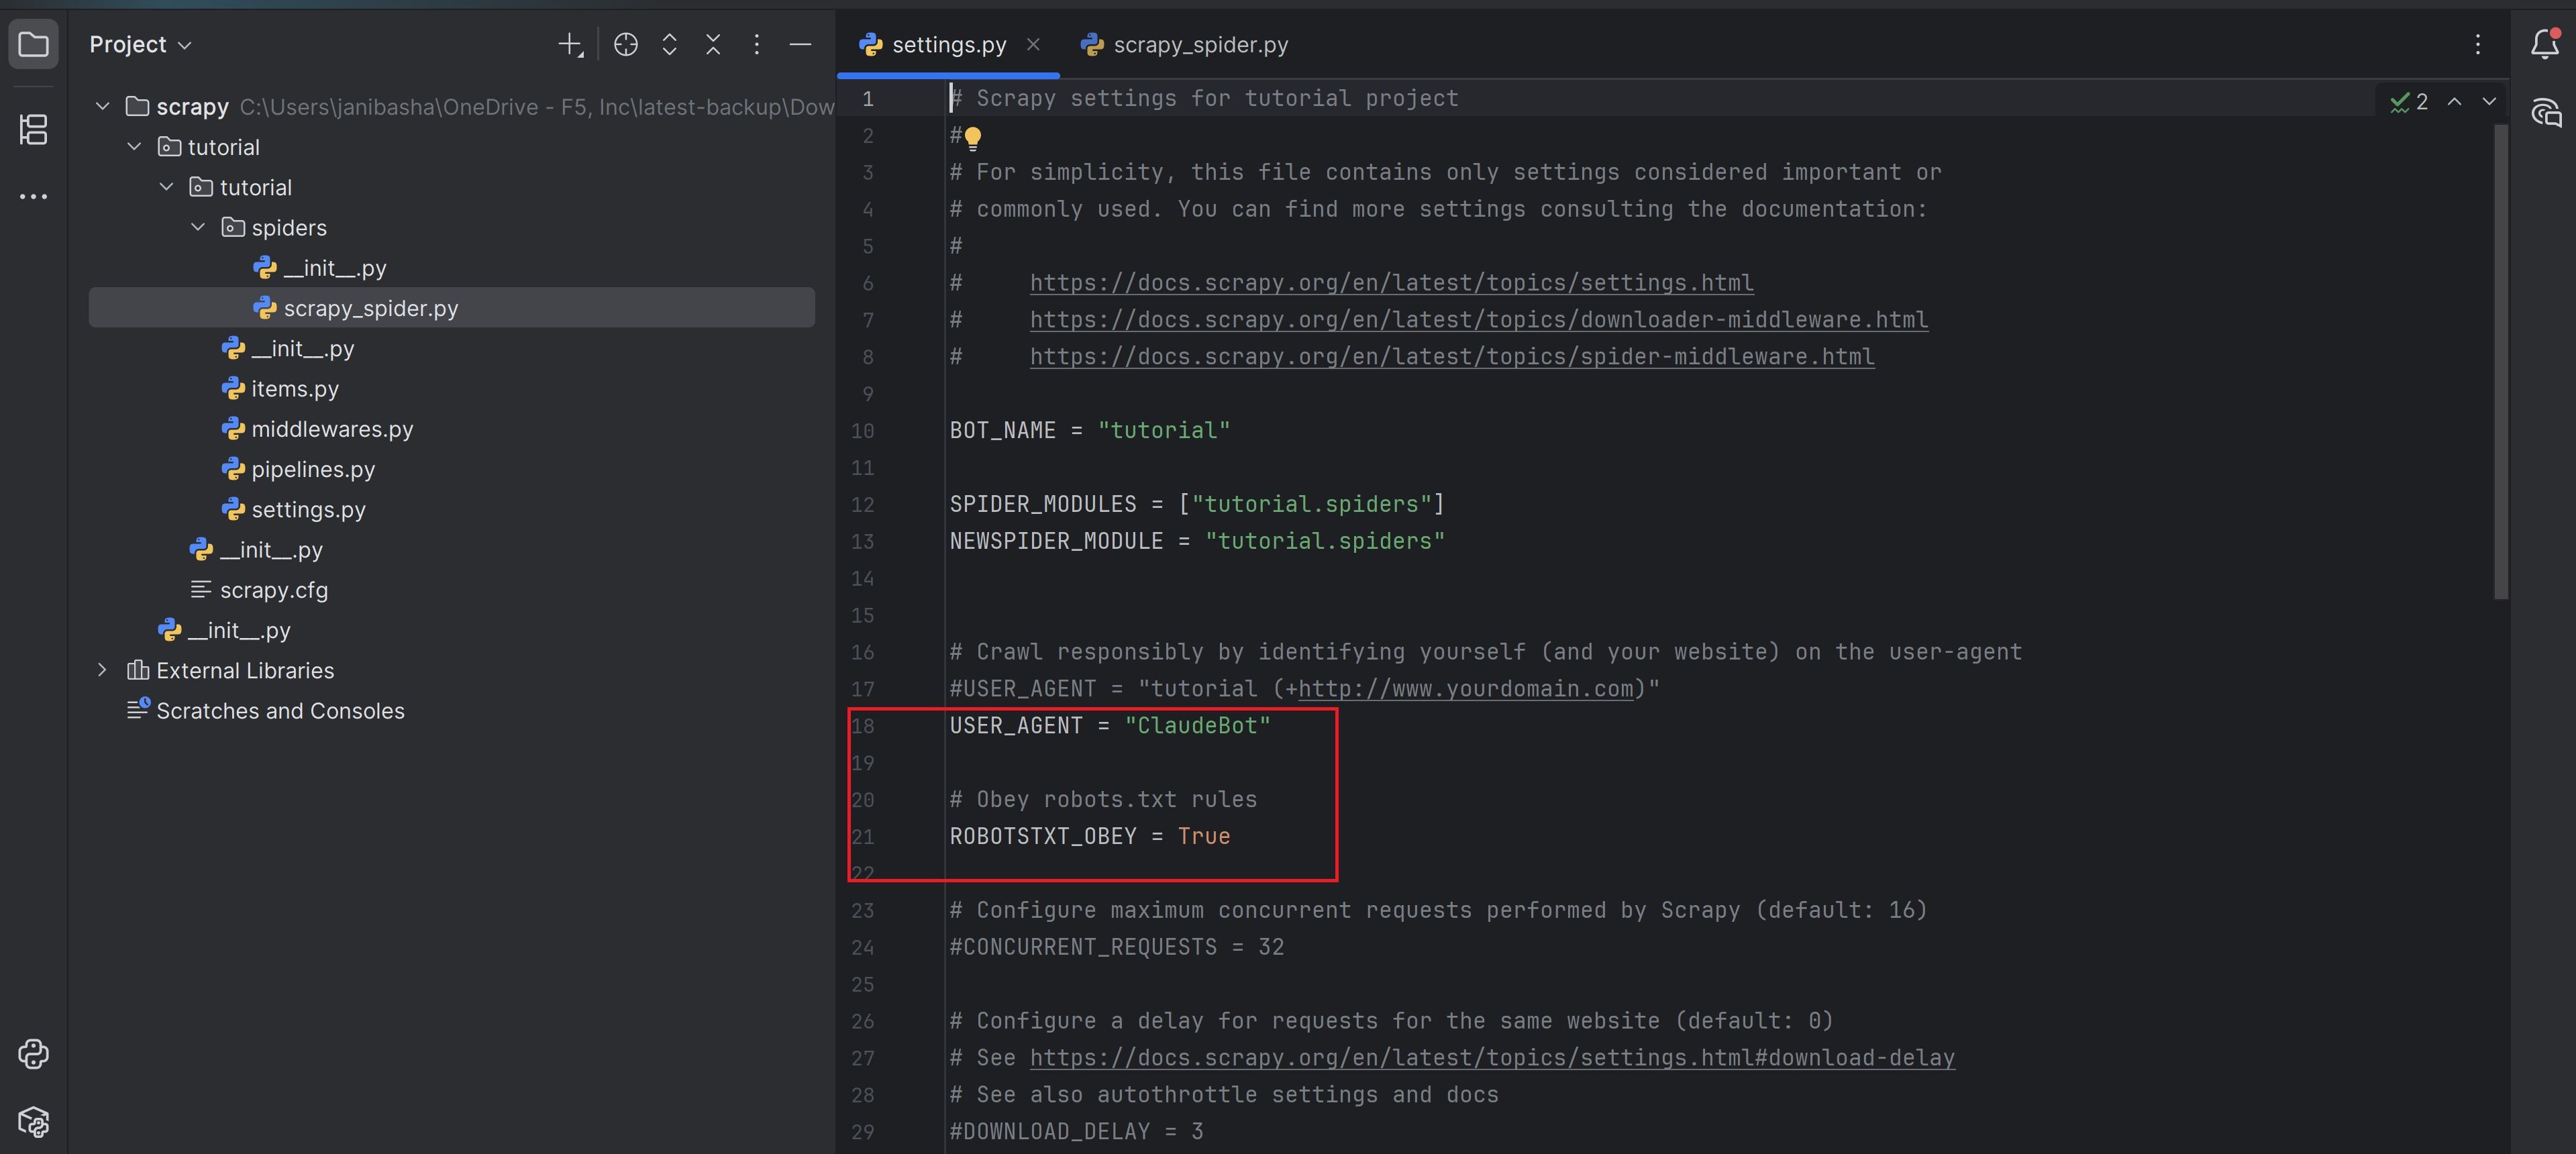The height and width of the screenshot is (1154, 2576).
Task: Open the Notifications bell icon
Action: (x=2544, y=44)
